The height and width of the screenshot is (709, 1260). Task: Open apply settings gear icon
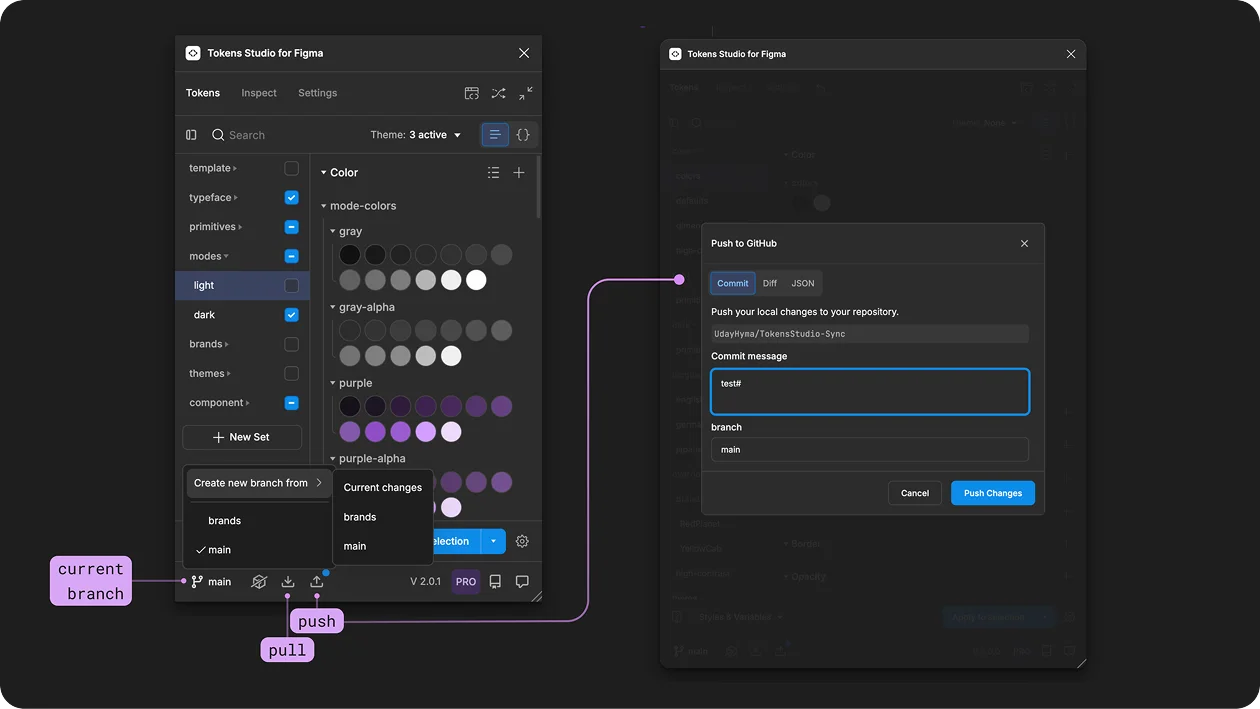tap(522, 541)
